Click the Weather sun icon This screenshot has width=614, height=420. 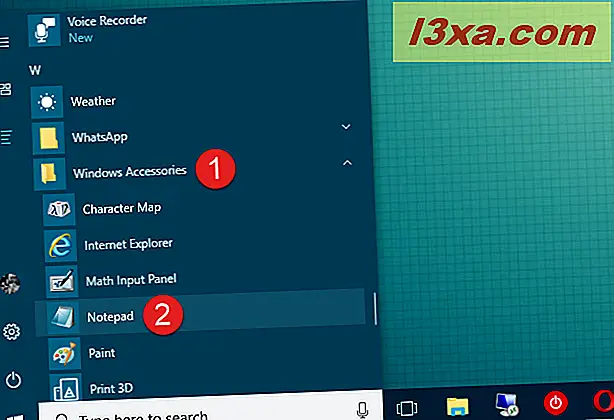tap(47, 102)
